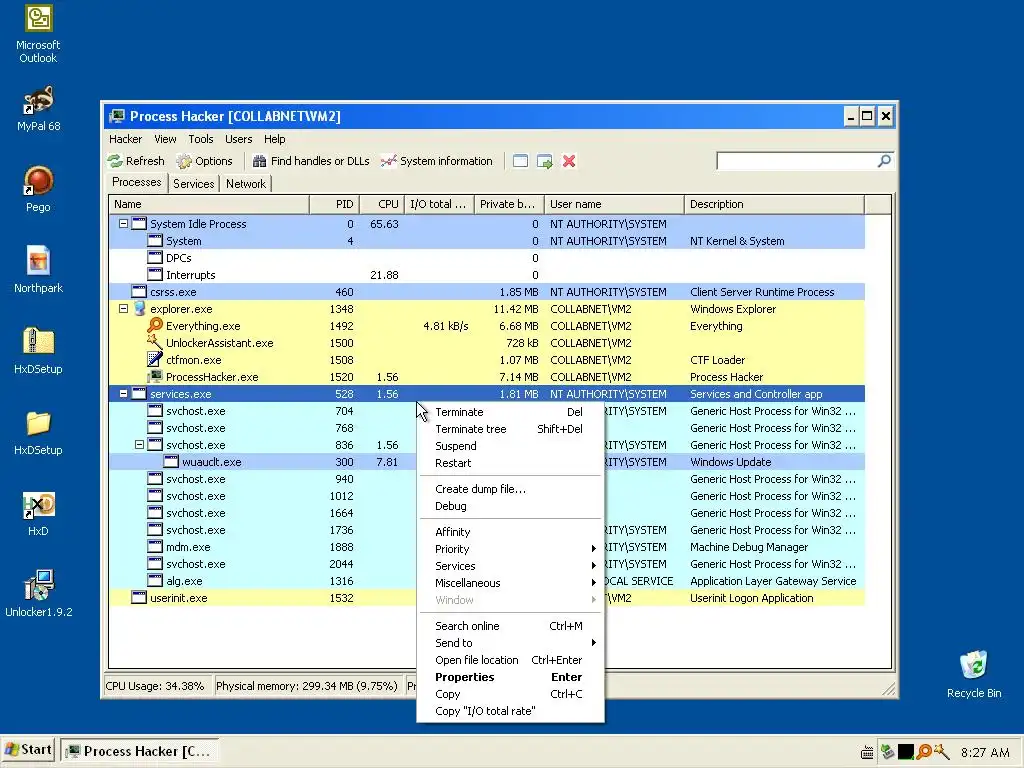
Task: Choose Terminate from context menu
Action: (510, 412)
